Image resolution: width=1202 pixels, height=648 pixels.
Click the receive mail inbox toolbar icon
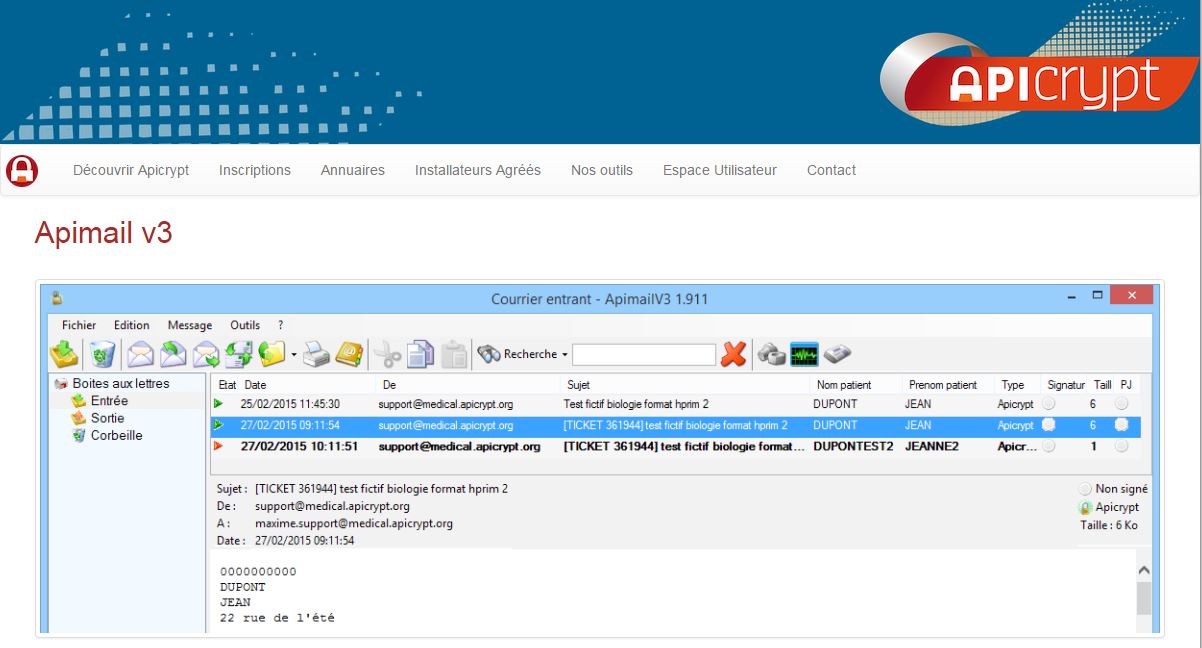pos(64,354)
